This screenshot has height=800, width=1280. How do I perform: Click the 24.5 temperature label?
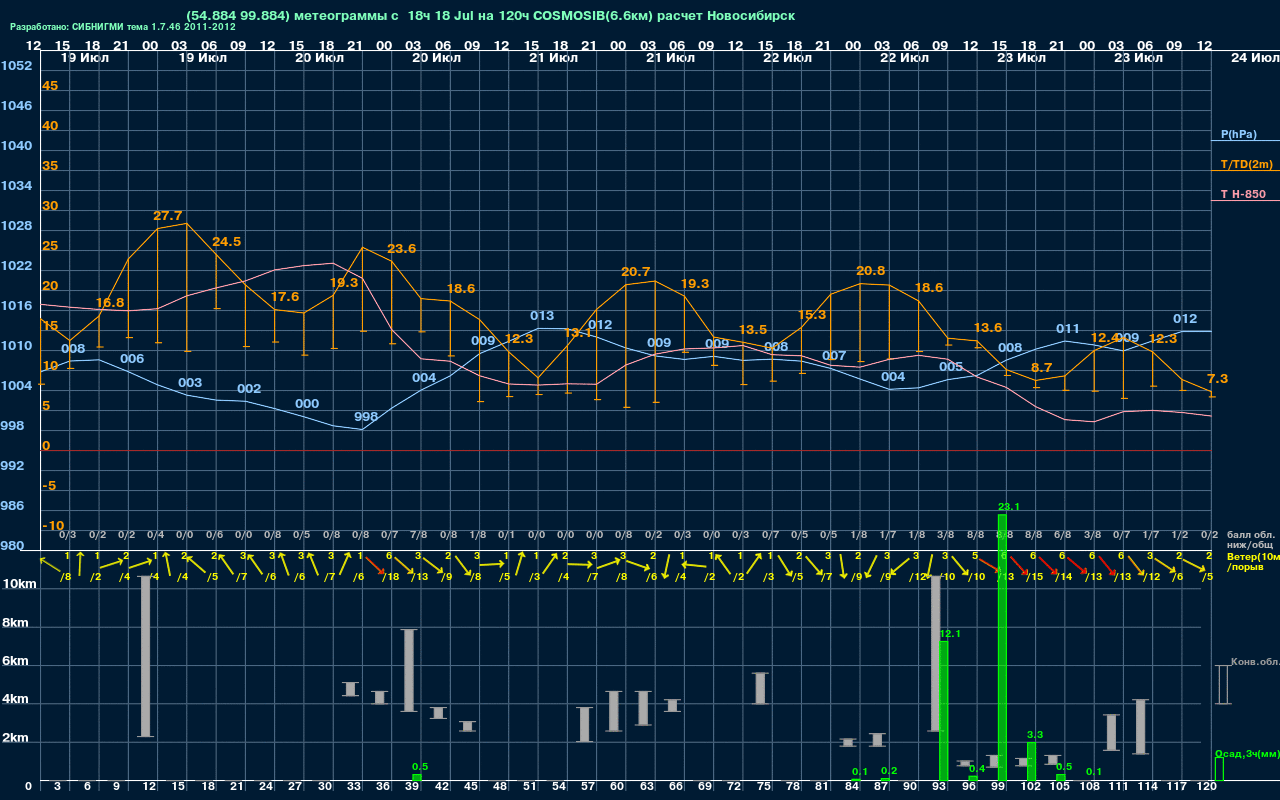[x=226, y=242]
